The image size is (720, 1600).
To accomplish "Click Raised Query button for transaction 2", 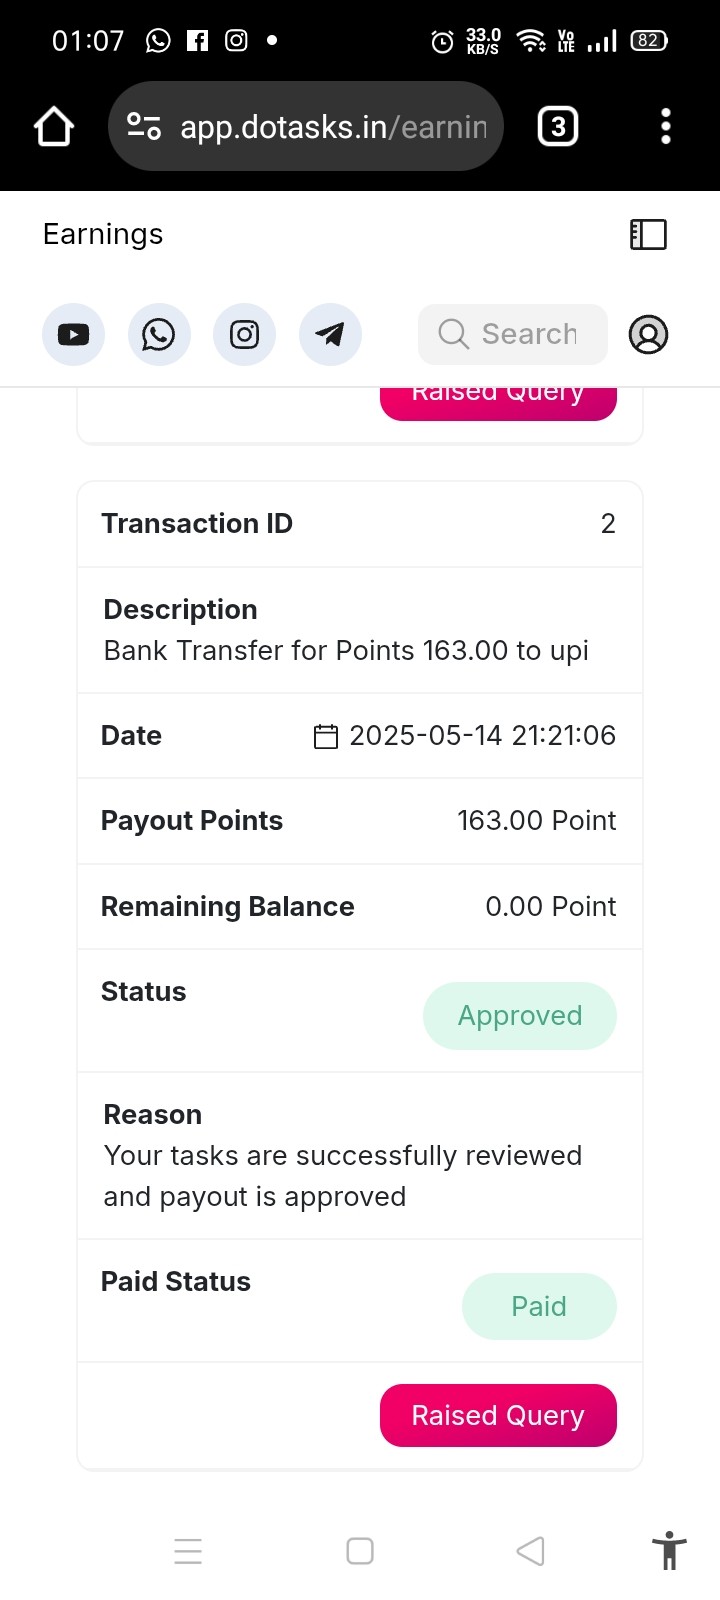I will 498,1415.
